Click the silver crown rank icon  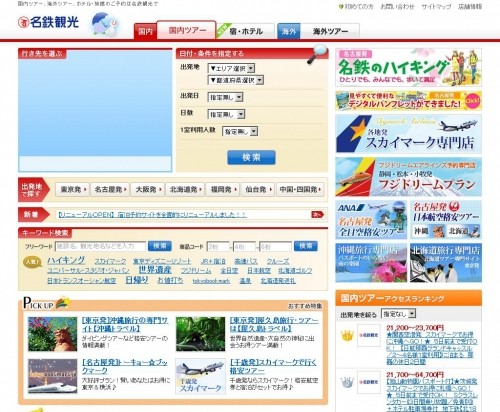(347, 382)
